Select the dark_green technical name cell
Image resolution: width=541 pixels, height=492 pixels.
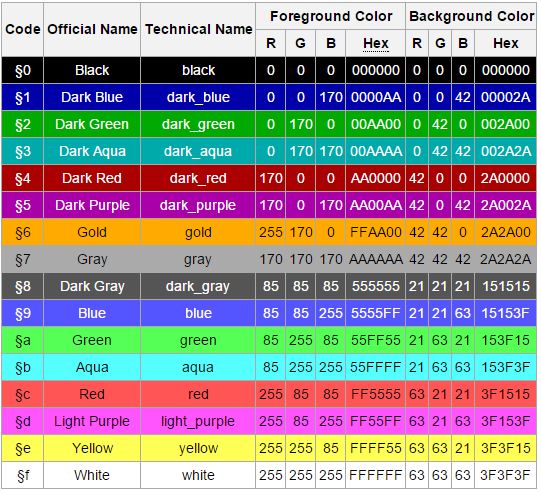[x=198, y=124]
